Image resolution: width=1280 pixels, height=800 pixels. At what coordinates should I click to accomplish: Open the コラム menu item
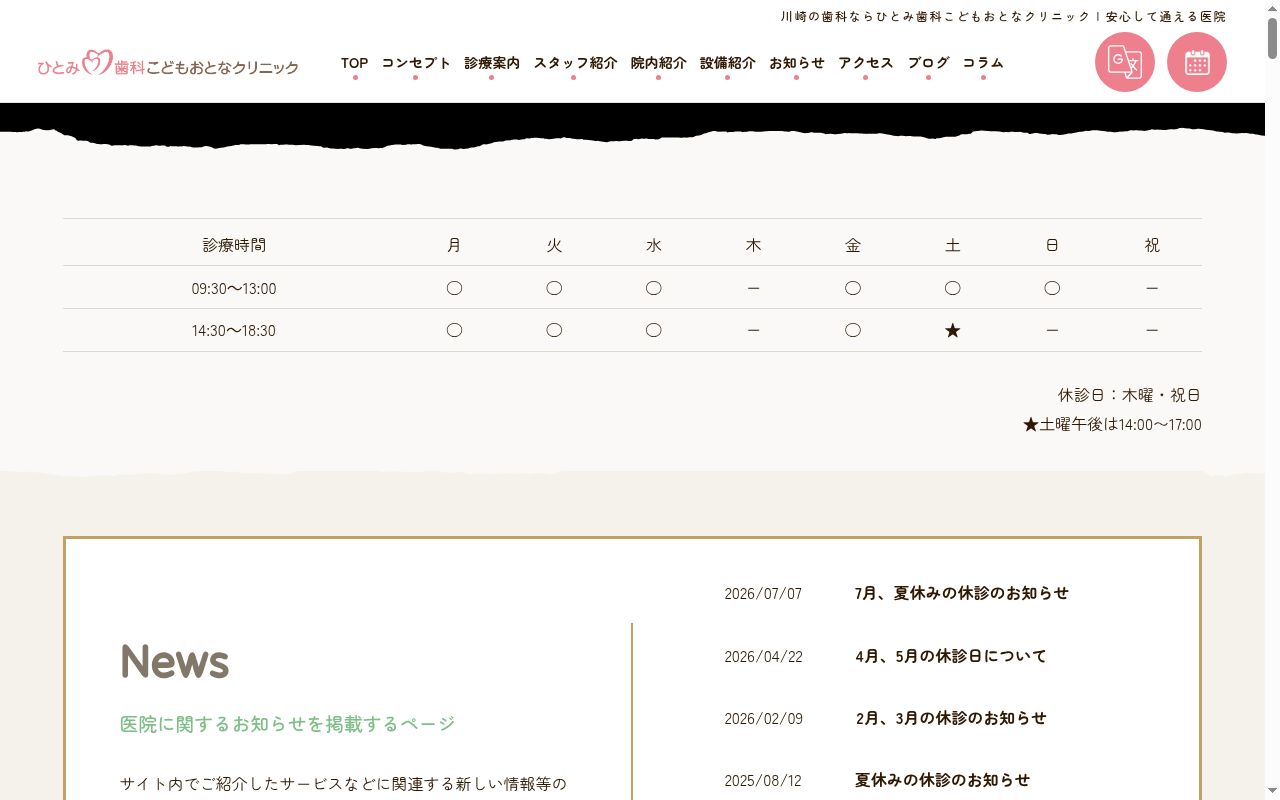[983, 63]
